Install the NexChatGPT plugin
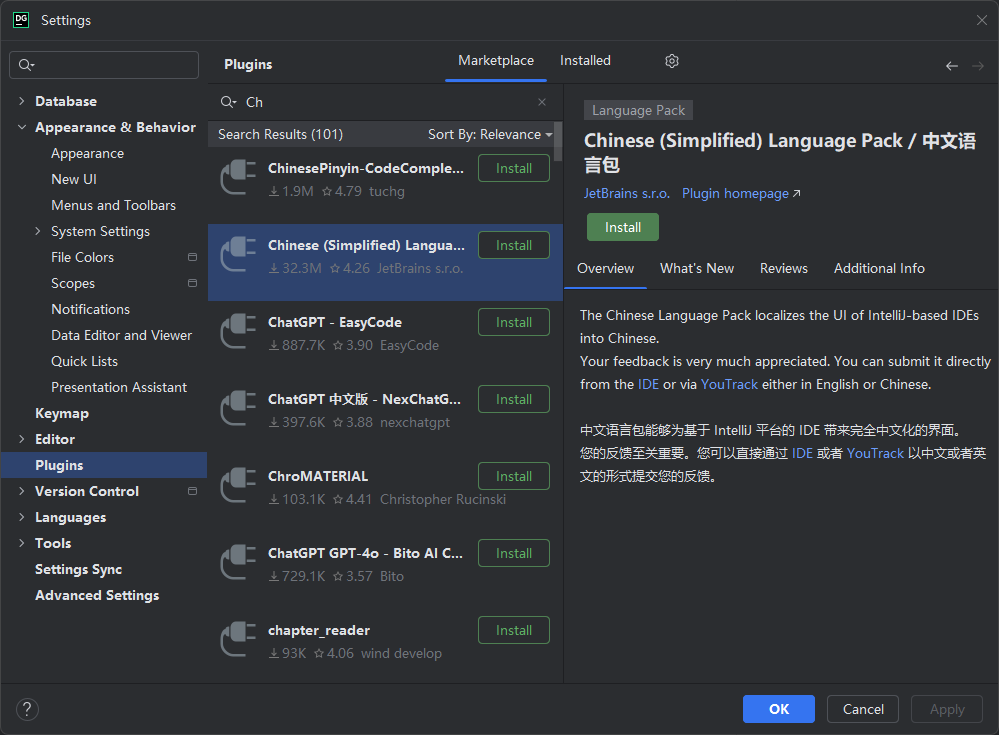The height and width of the screenshot is (735, 999). 514,399
